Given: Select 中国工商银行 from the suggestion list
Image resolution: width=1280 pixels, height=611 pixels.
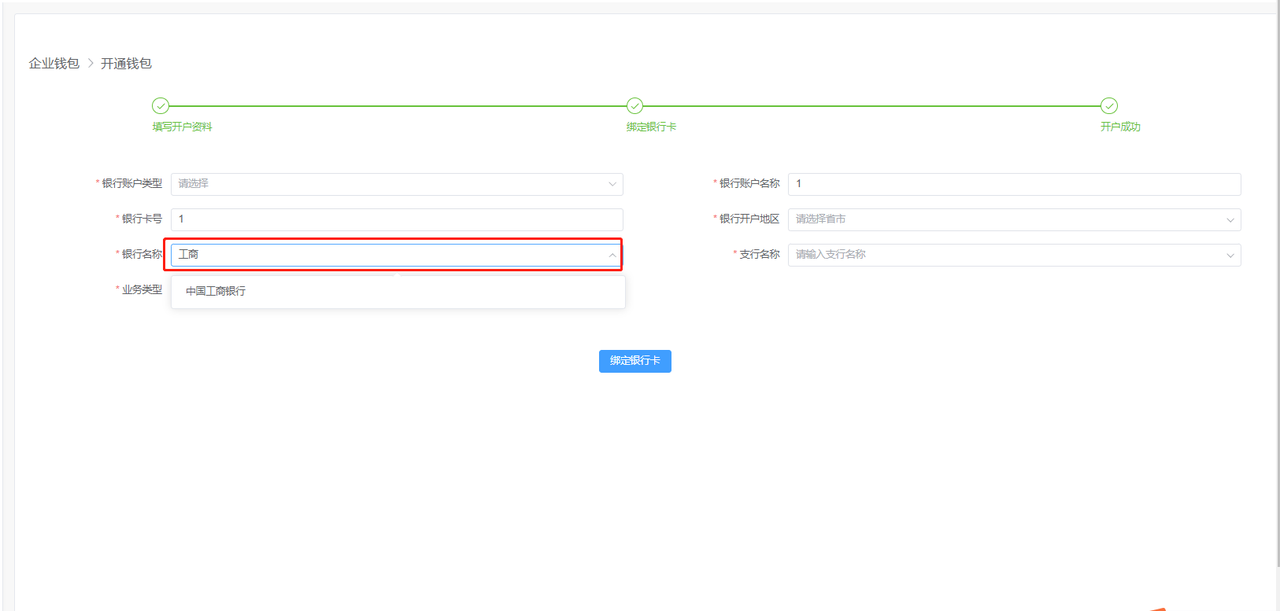Looking at the screenshot, I should click(x=216, y=291).
